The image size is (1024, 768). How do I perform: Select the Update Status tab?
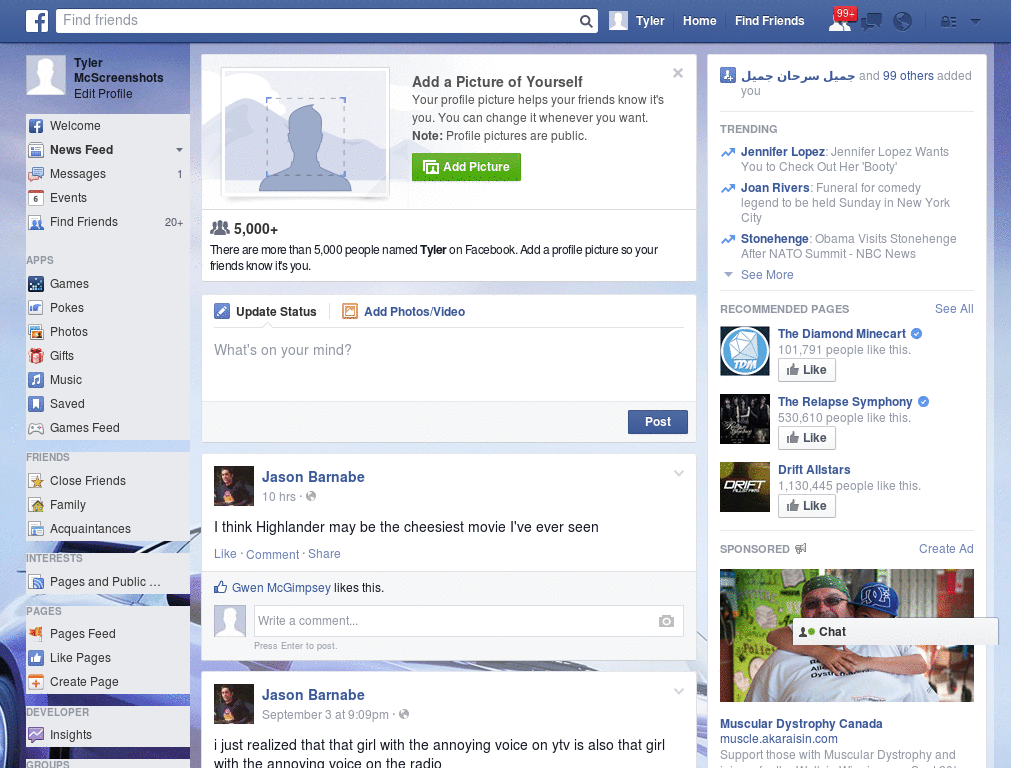tap(266, 312)
